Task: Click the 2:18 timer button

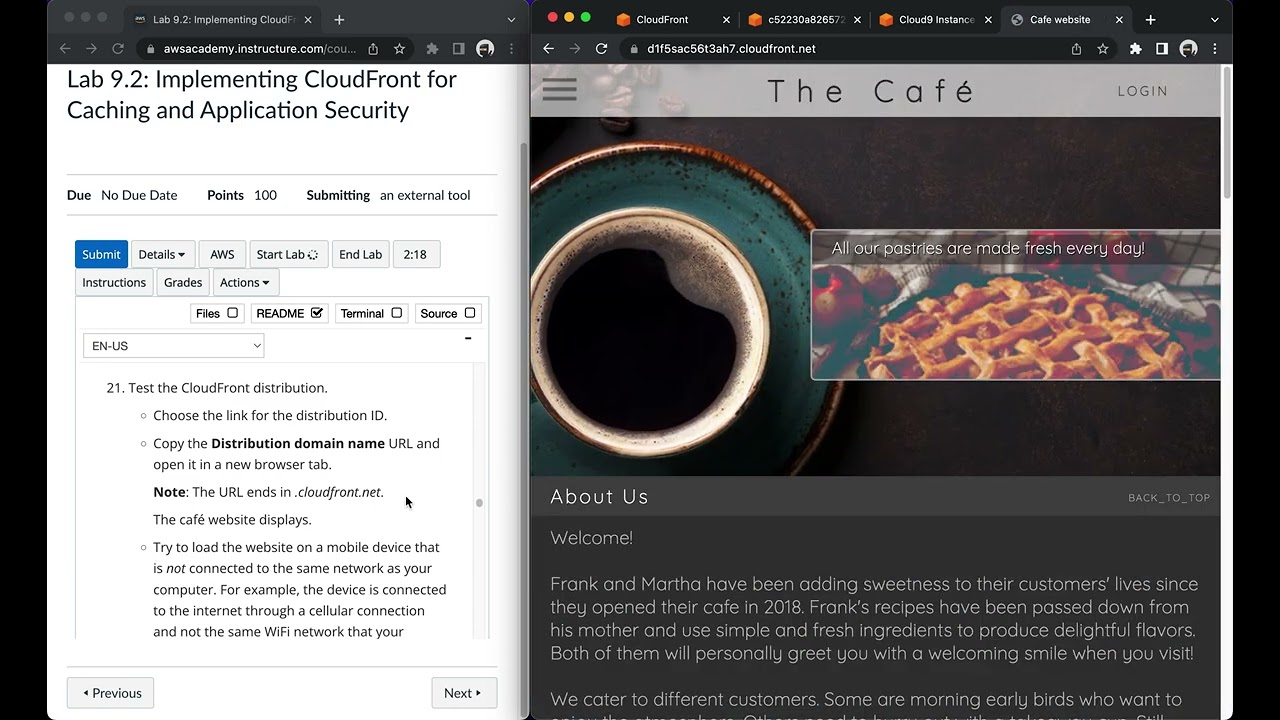Action: 415,254
